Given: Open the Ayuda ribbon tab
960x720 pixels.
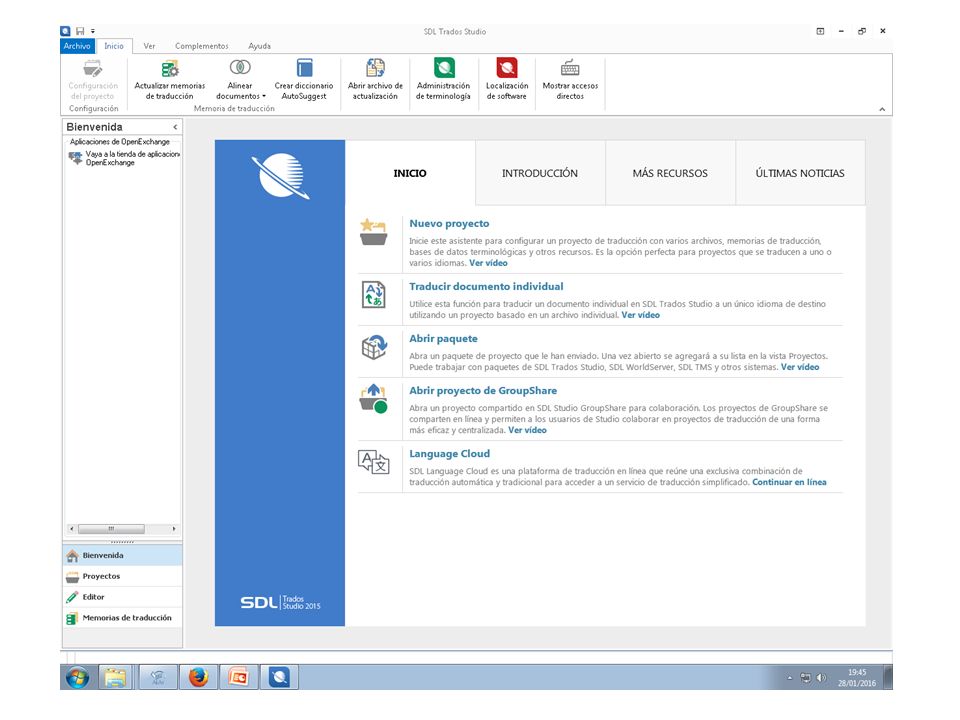Looking at the screenshot, I should tap(260, 46).
